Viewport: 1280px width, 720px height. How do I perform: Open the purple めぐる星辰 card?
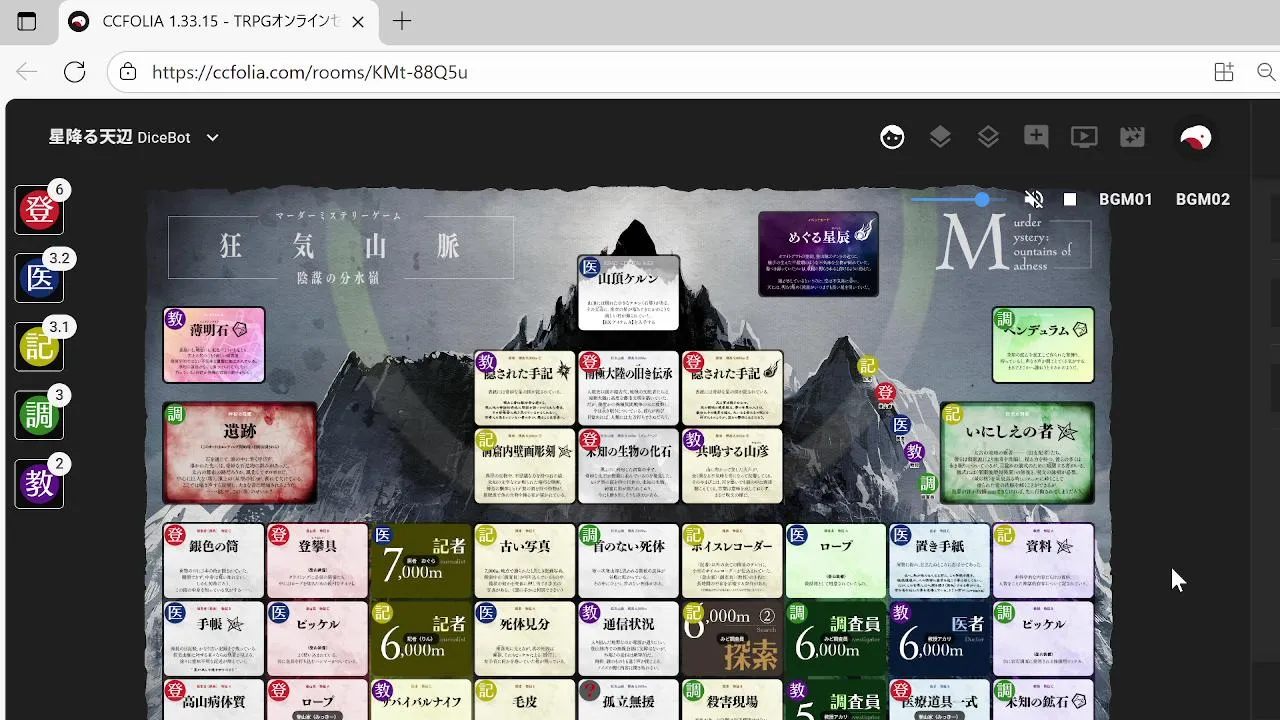(x=819, y=253)
